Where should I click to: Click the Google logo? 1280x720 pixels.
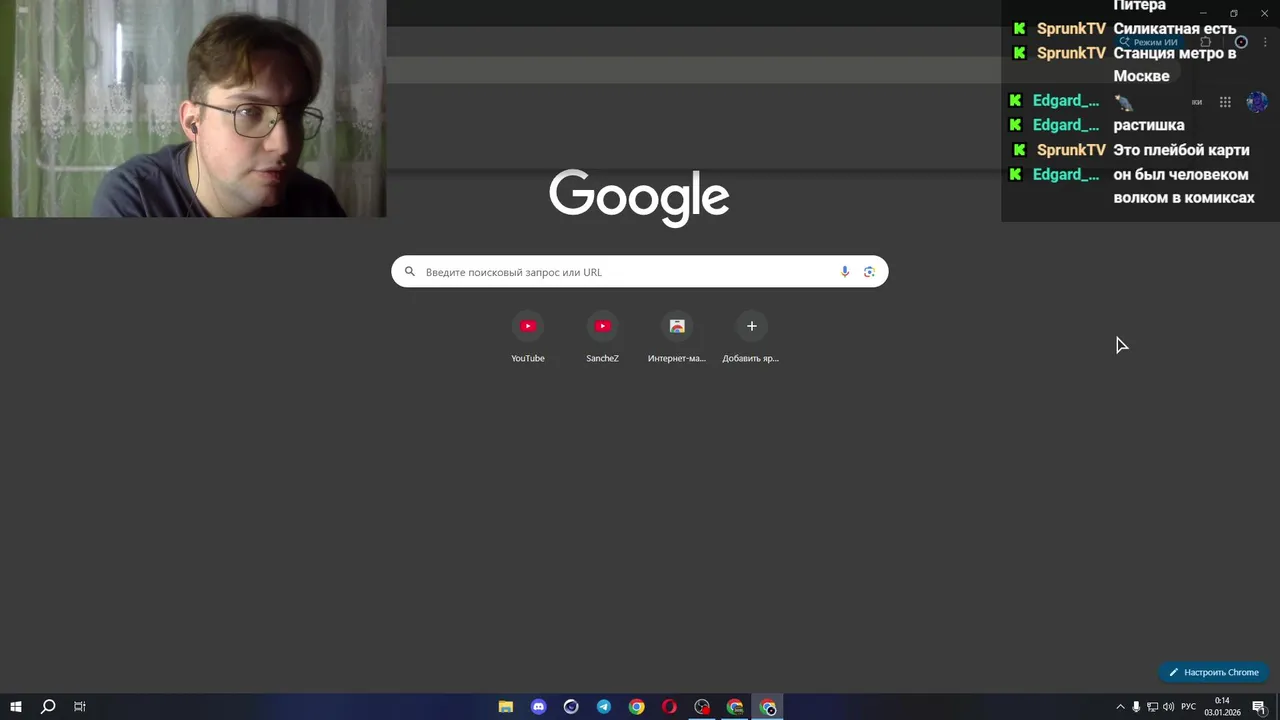(639, 197)
